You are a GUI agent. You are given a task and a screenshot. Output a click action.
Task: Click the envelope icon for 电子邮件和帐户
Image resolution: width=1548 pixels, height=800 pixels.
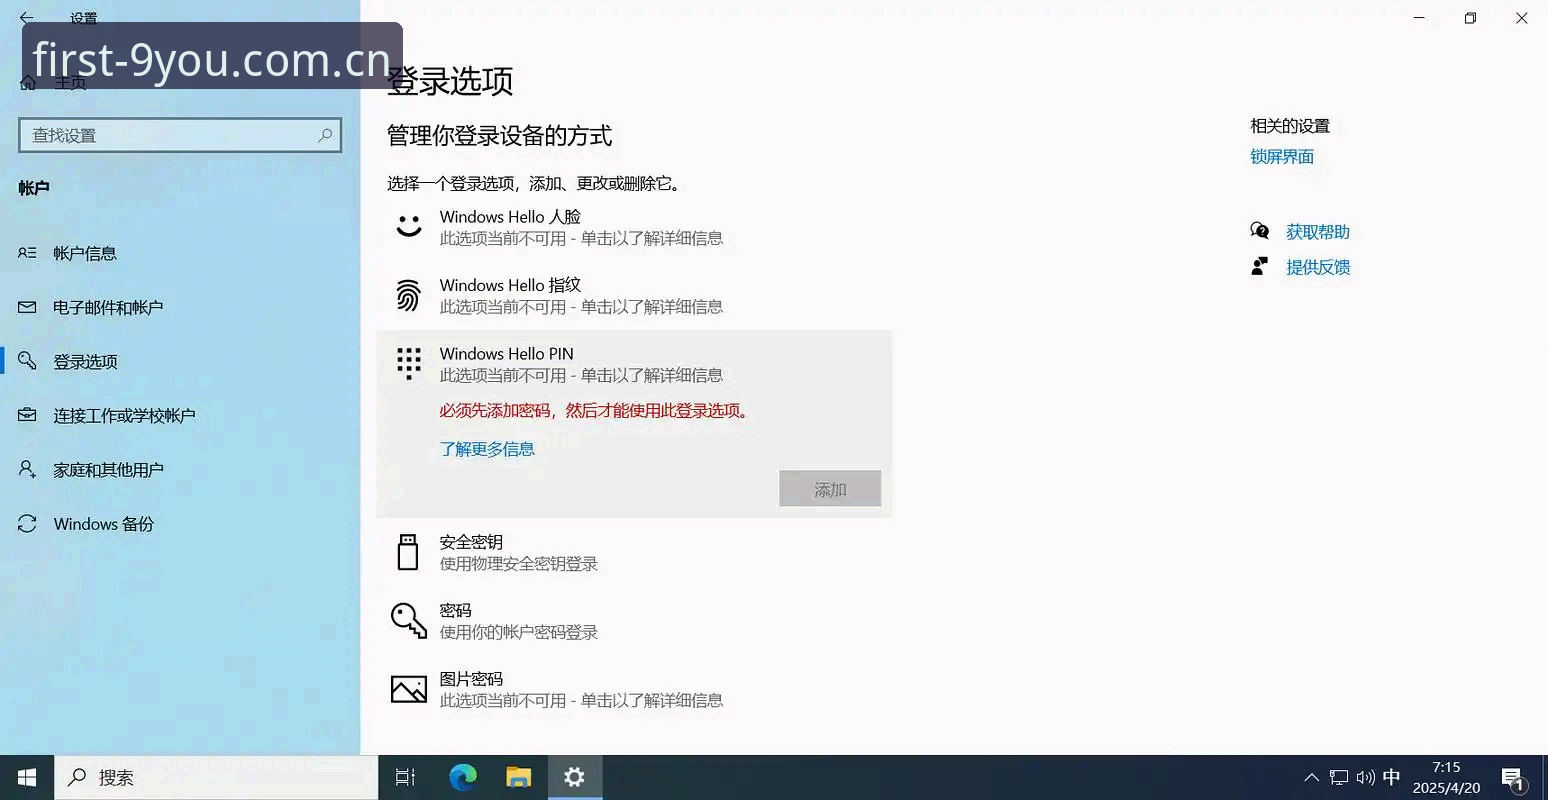[27, 307]
